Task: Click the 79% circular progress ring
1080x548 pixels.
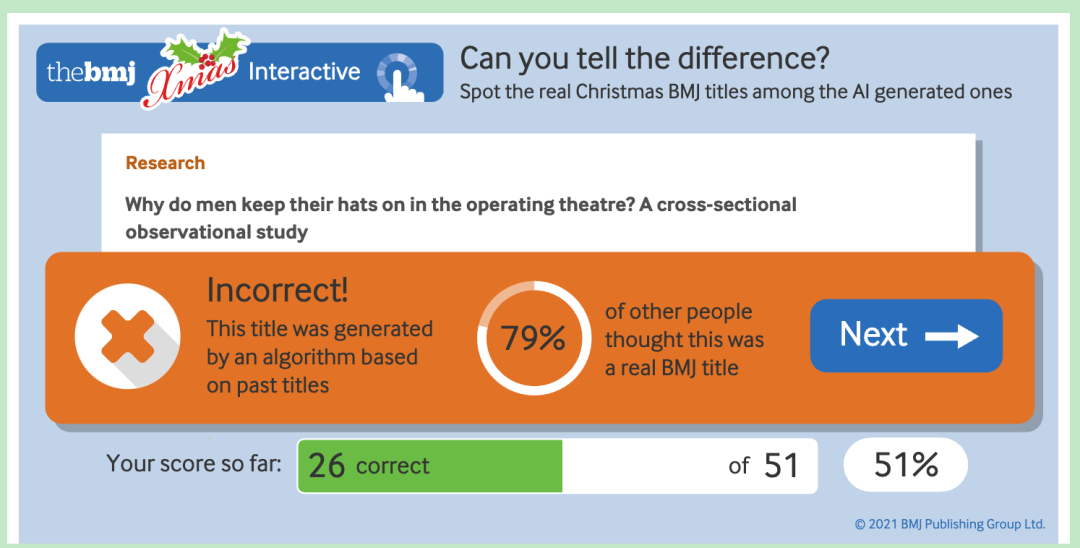Action: pyautogui.click(x=534, y=337)
